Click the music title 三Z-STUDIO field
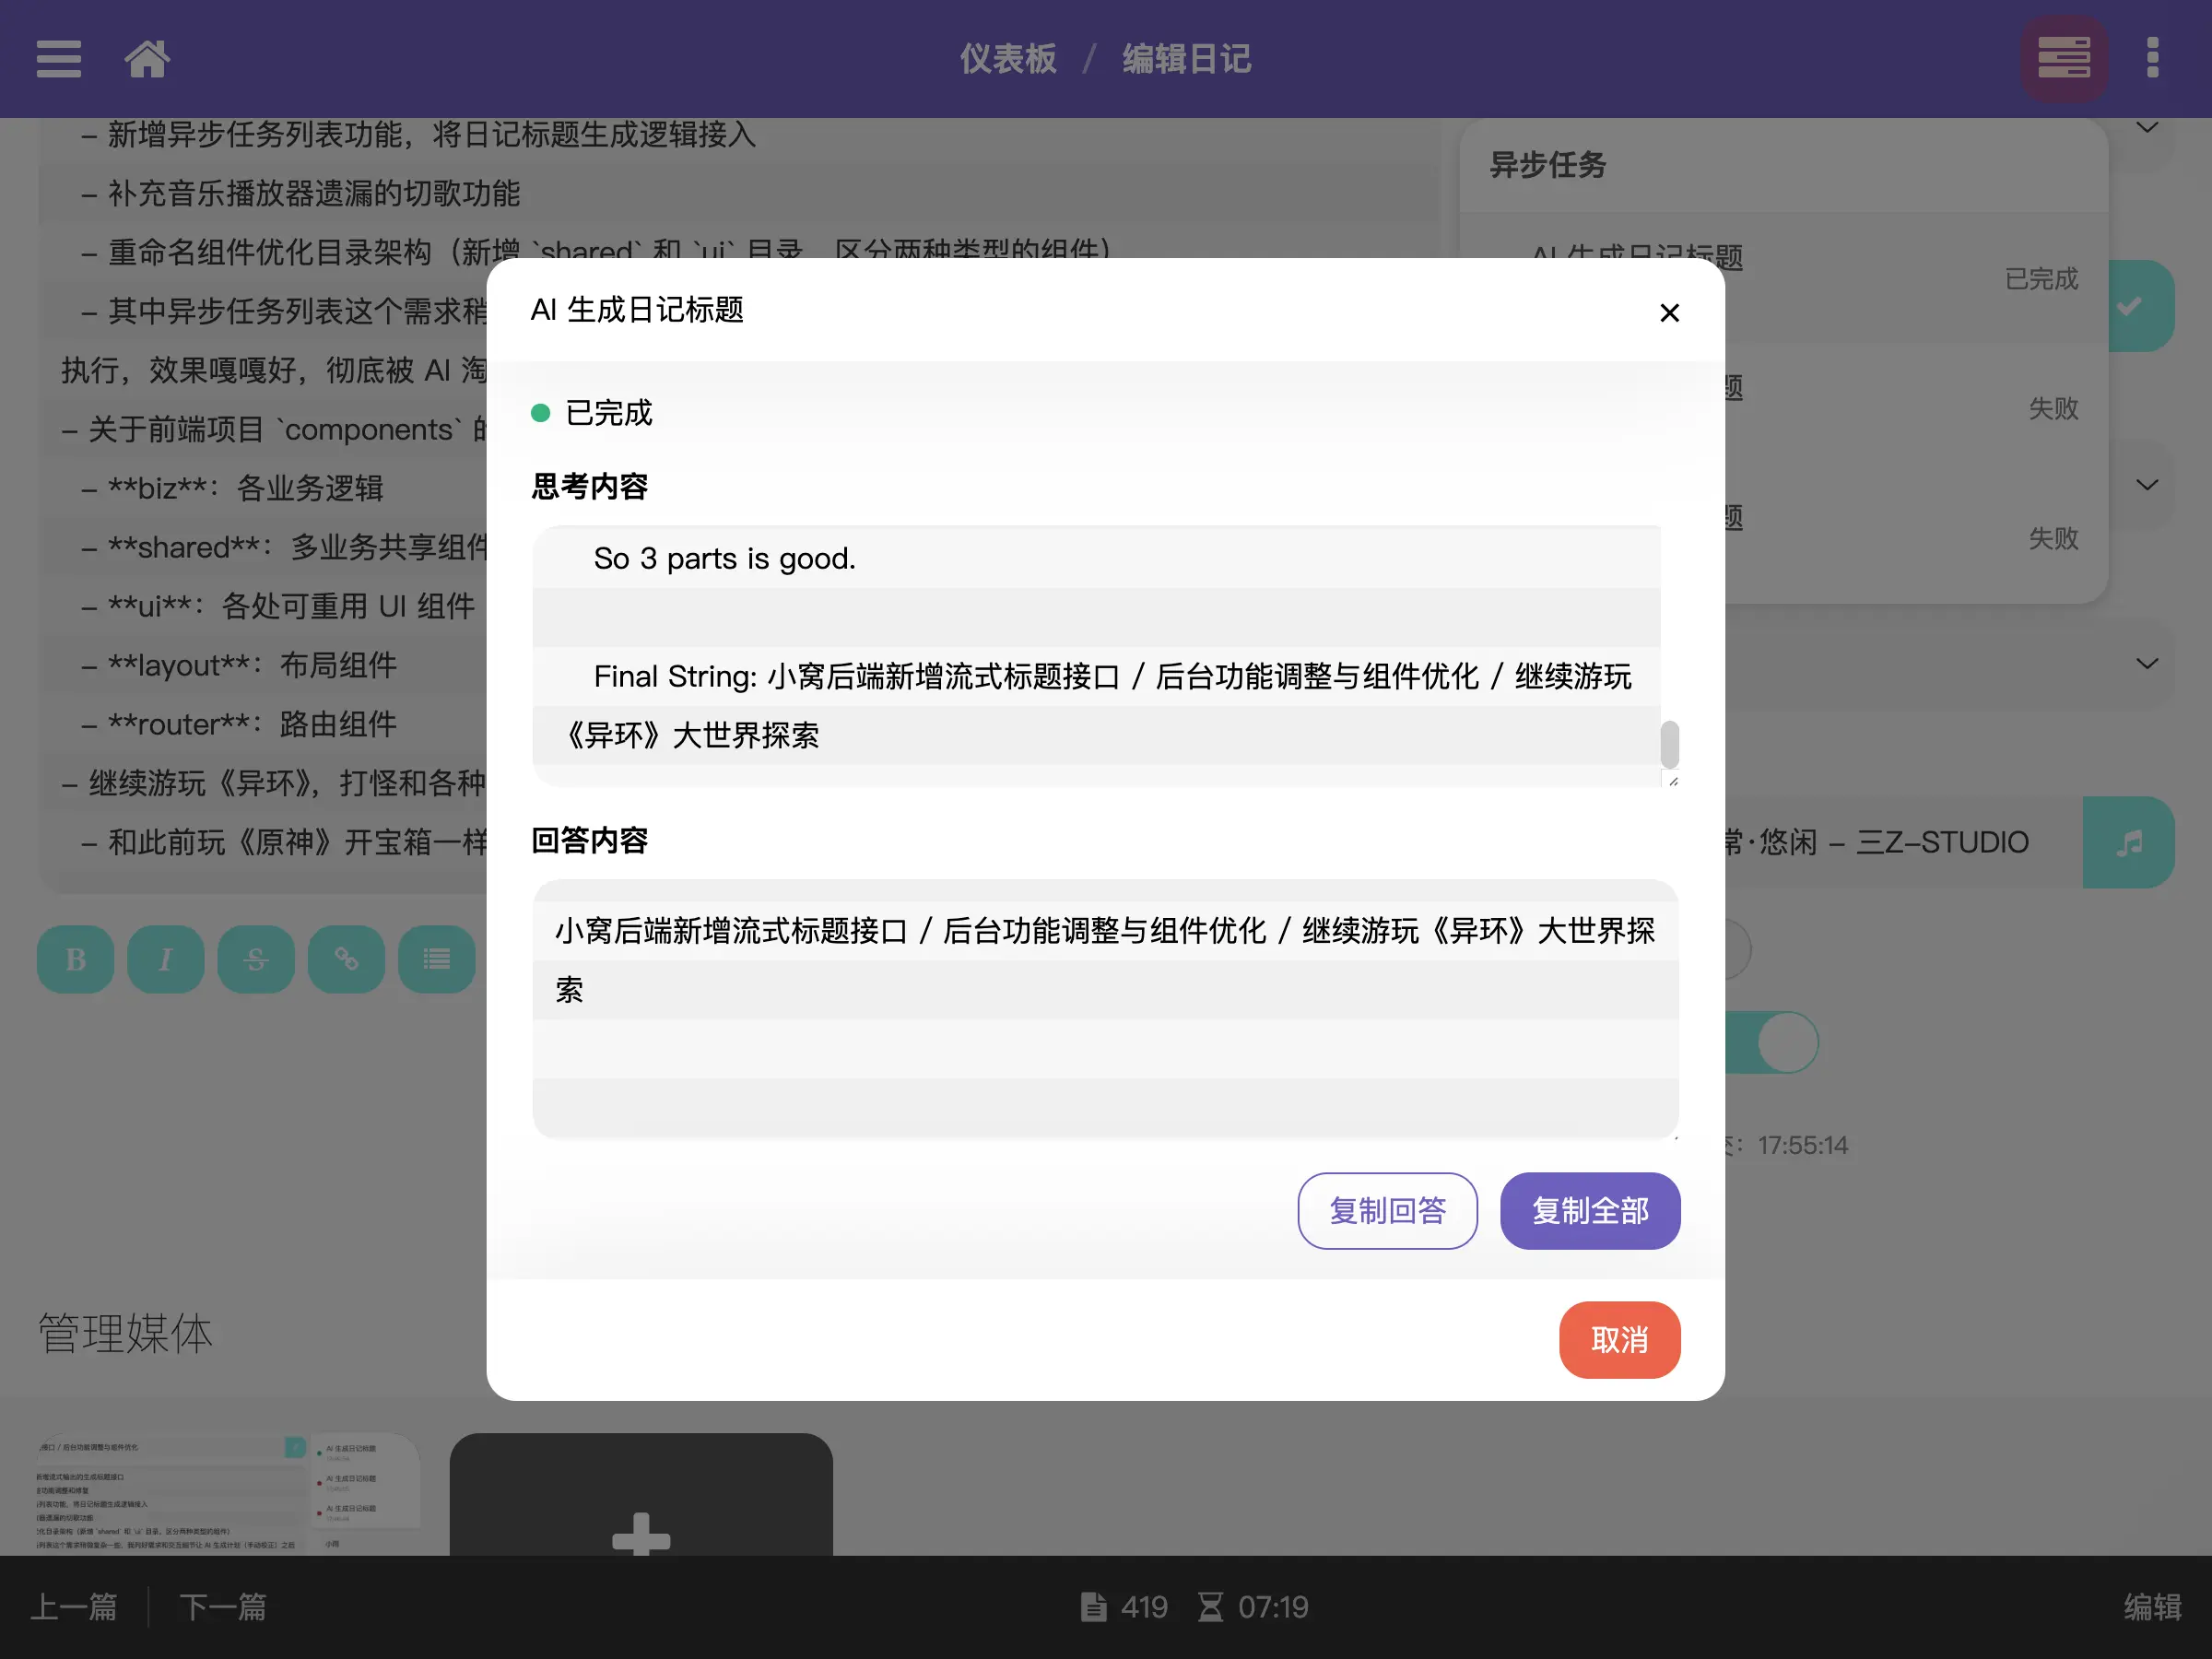The width and height of the screenshot is (2212, 1659). point(1904,842)
